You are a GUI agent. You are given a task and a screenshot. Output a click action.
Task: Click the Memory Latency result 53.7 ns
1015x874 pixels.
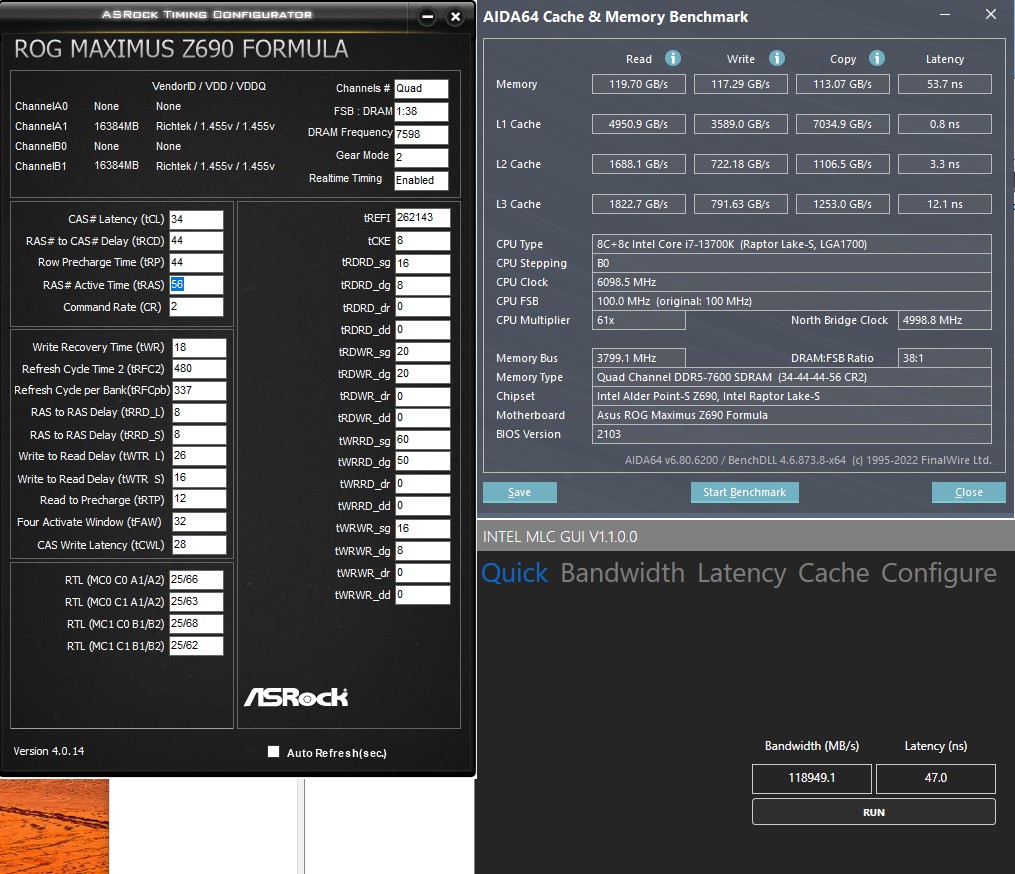(x=944, y=84)
